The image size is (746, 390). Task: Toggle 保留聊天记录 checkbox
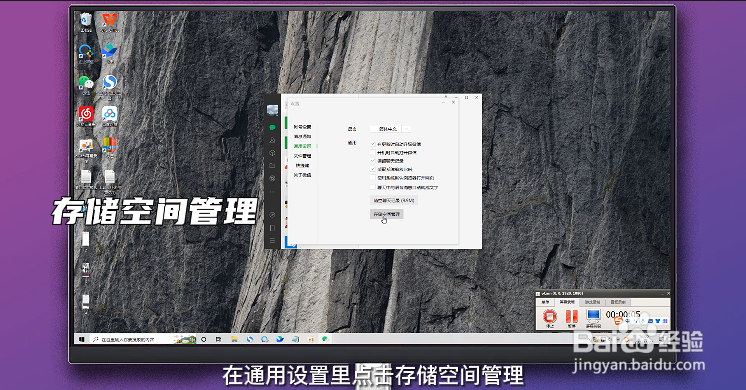(x=373, y=161)
